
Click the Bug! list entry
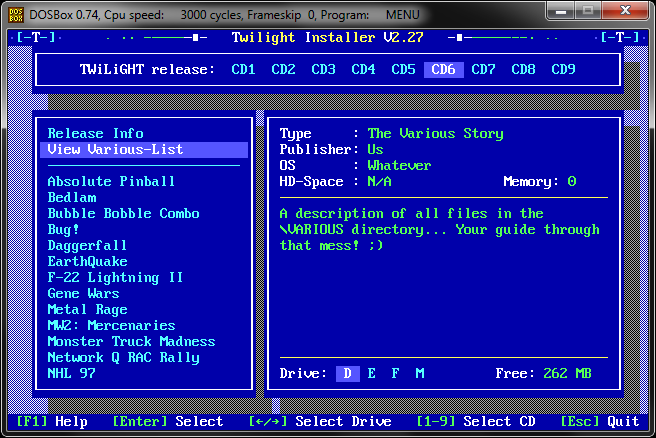(x=63, y=230)
